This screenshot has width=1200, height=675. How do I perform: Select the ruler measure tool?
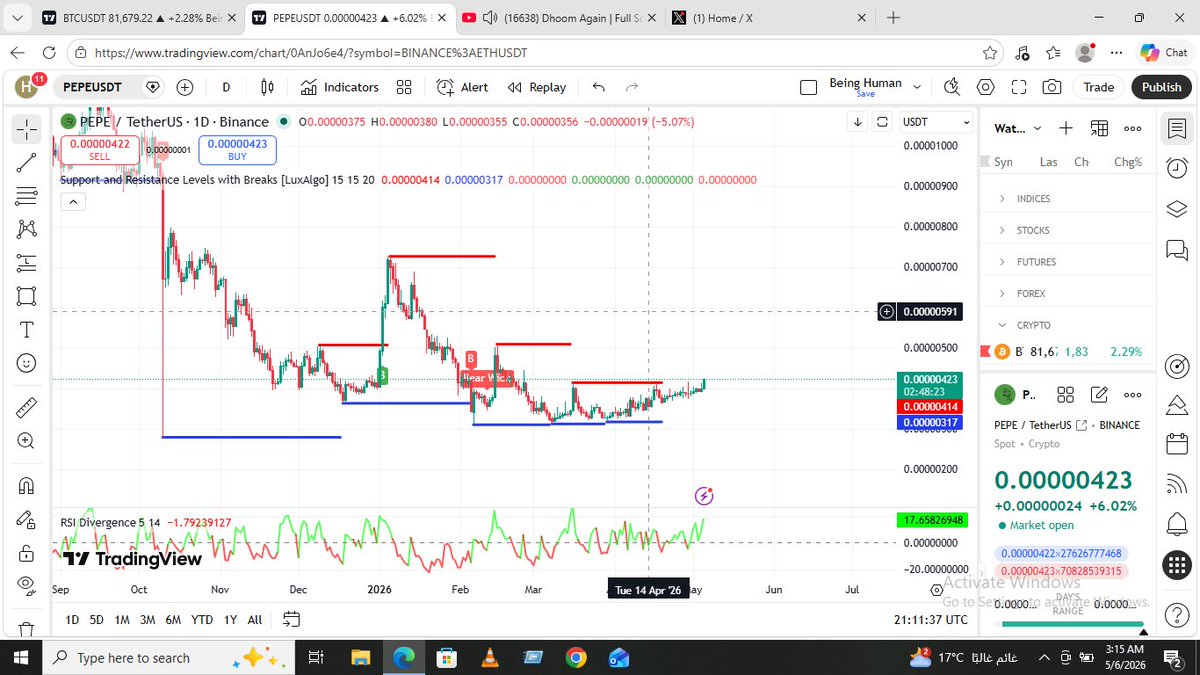pos(27,408)
